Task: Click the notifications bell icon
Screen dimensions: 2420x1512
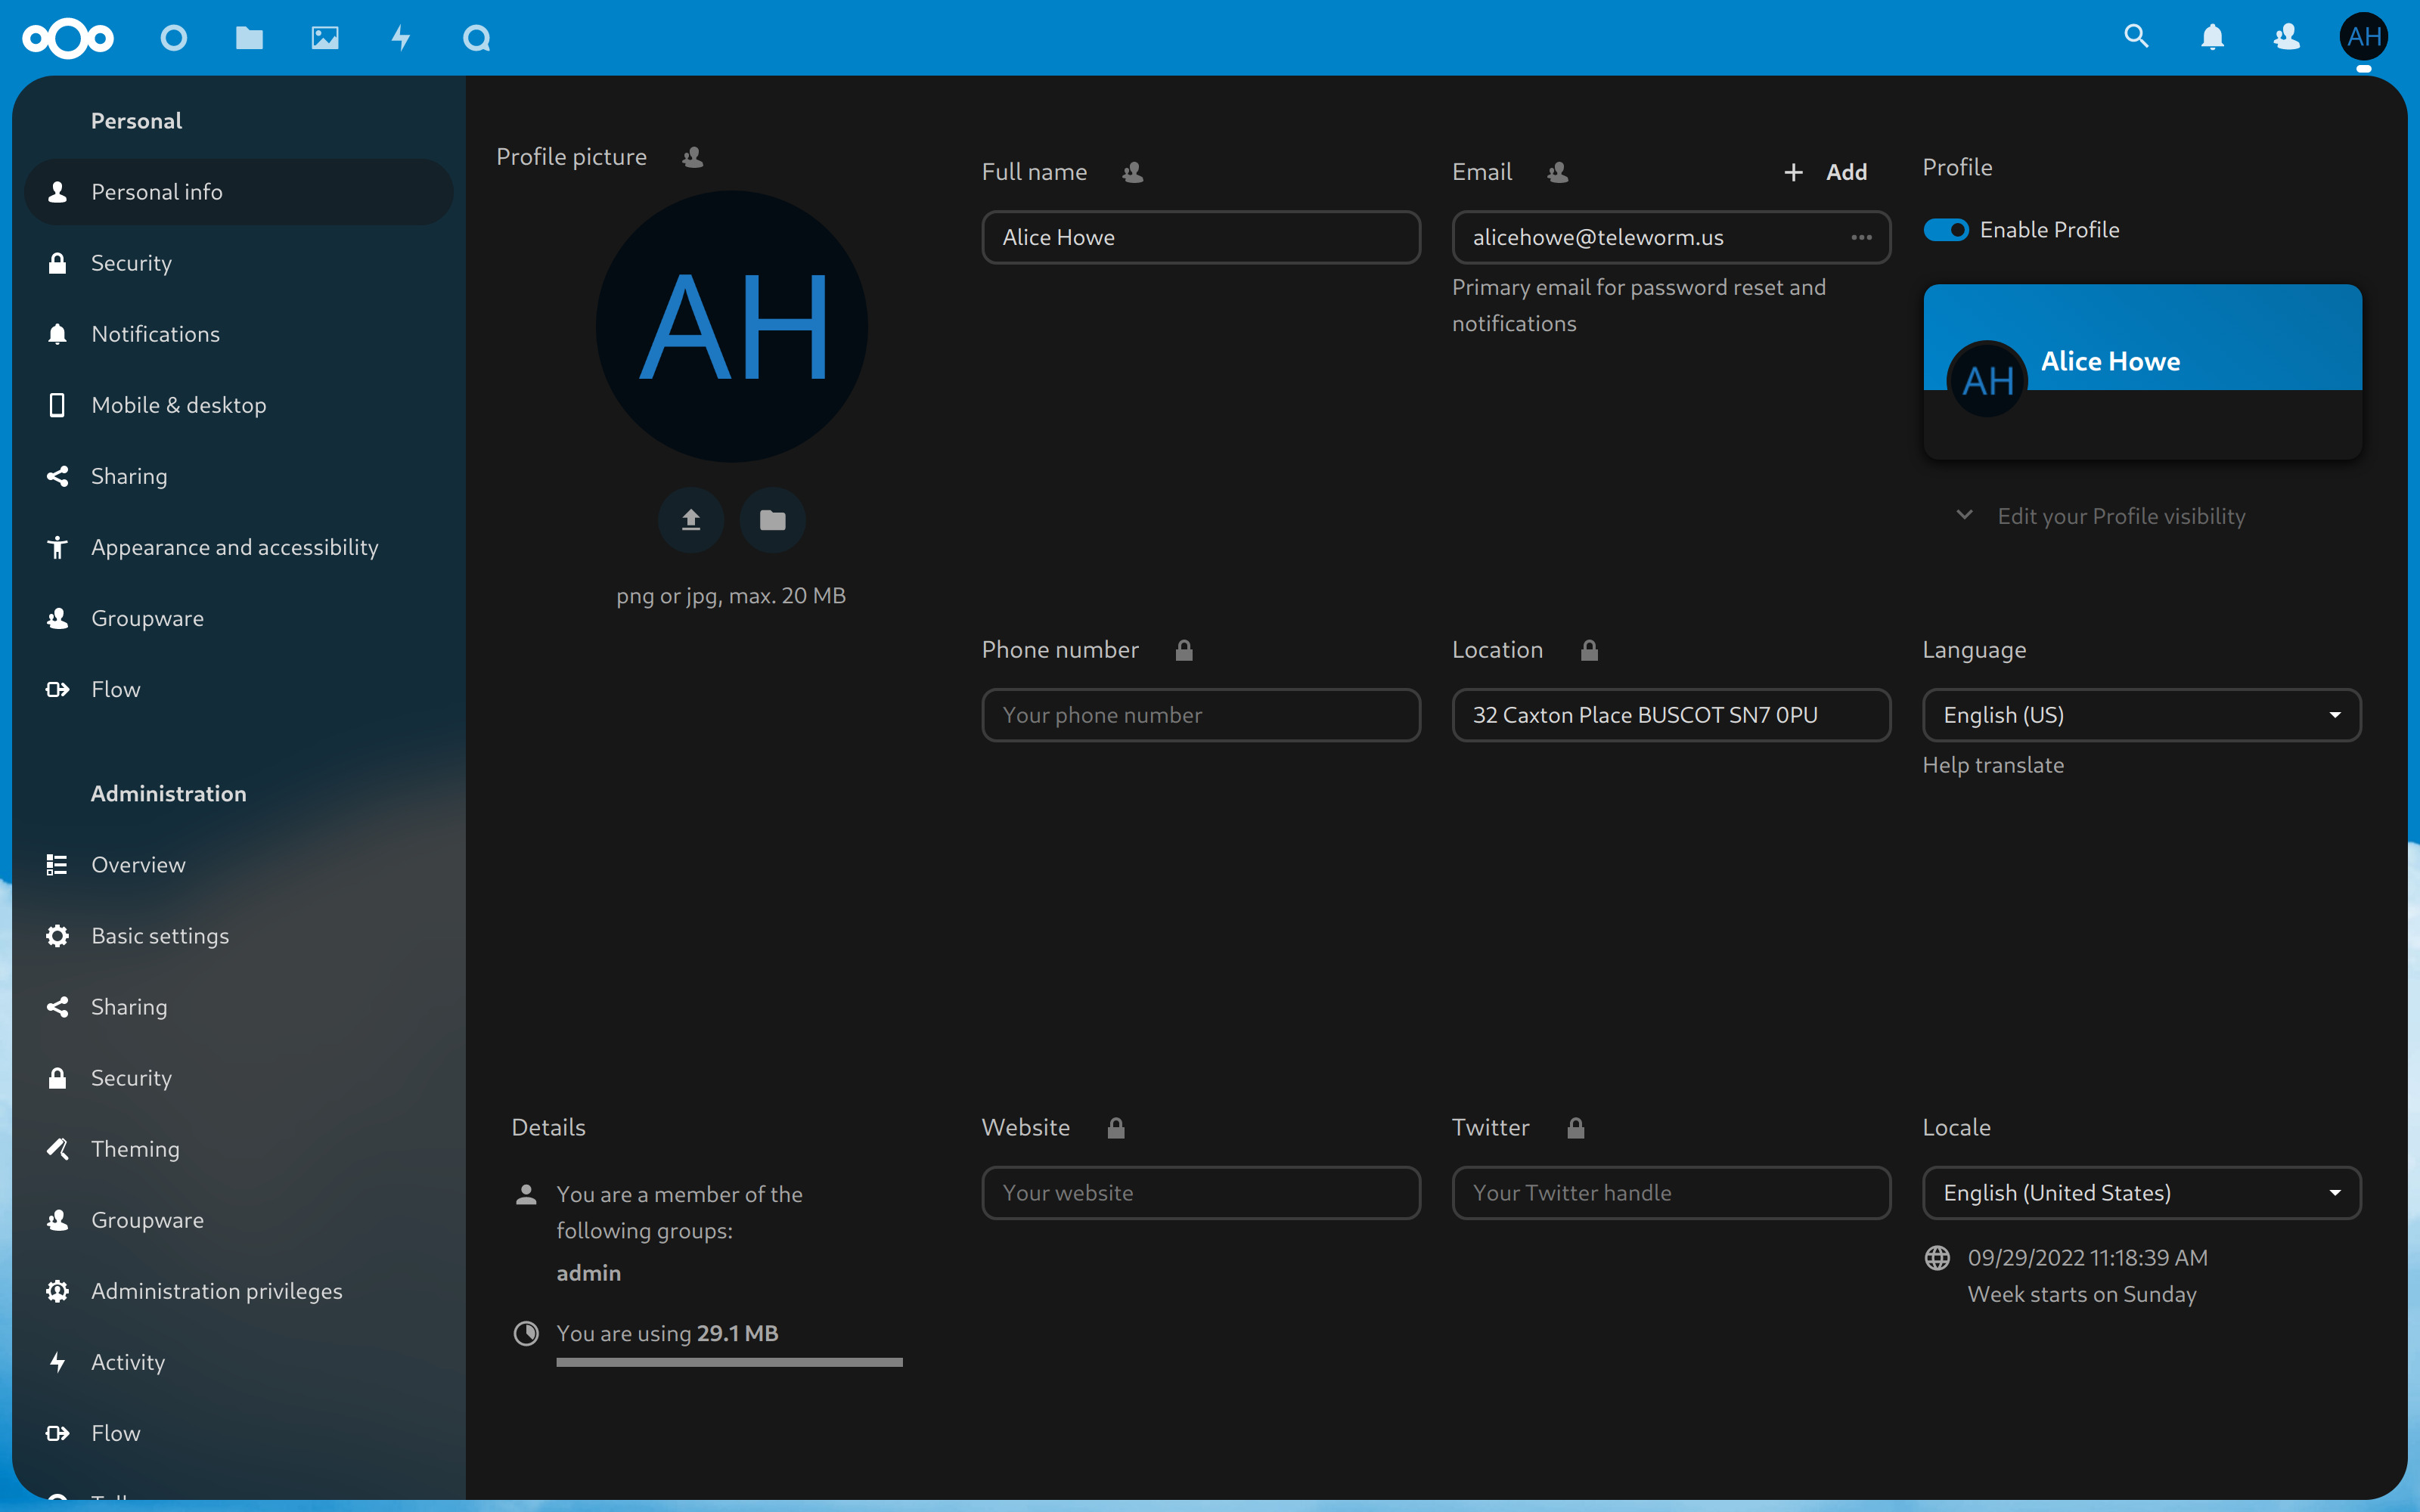Action: pyautogui.click(x=2212, y=38)
